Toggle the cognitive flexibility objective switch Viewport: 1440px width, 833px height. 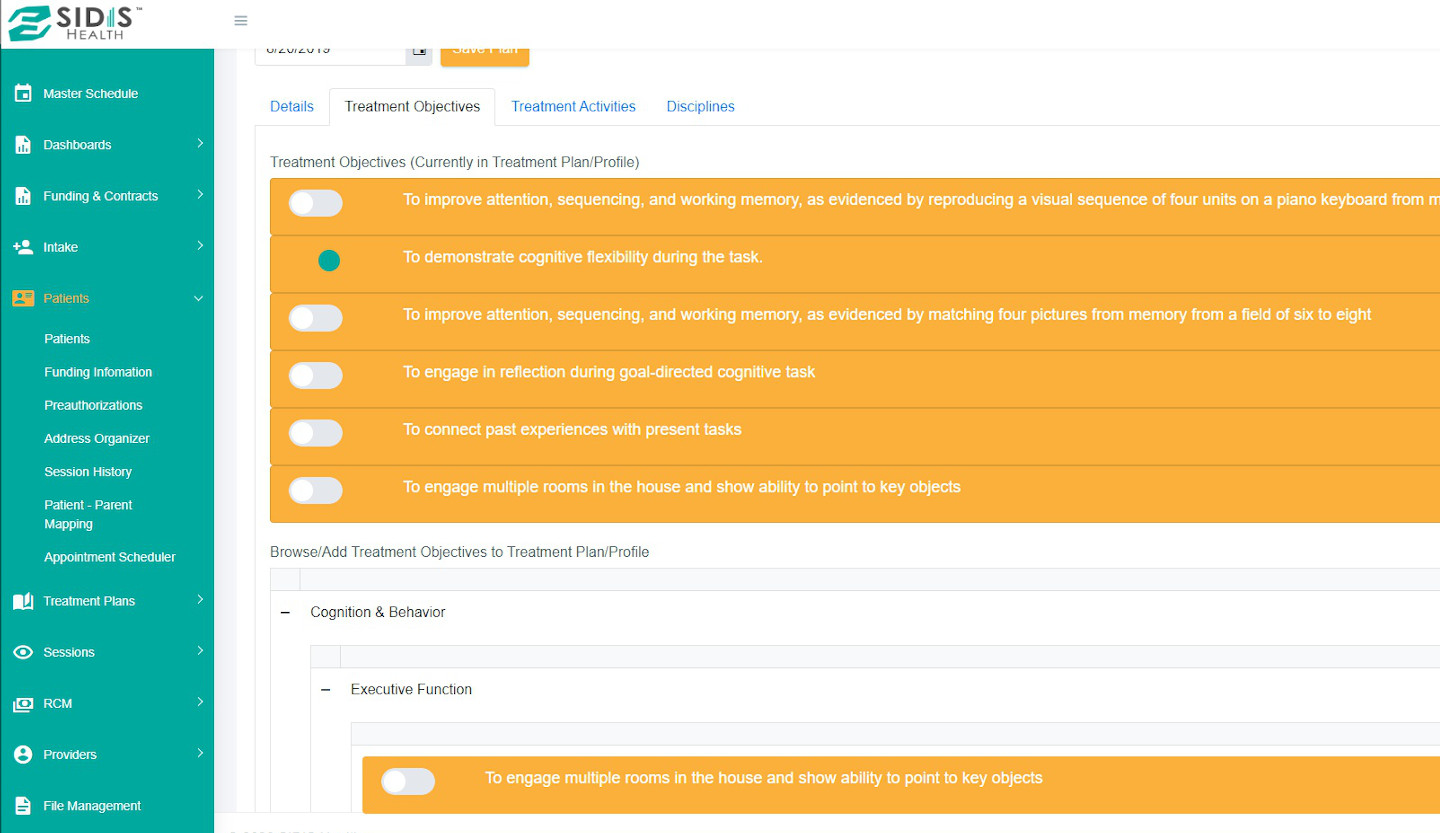(x=328, y=261)
